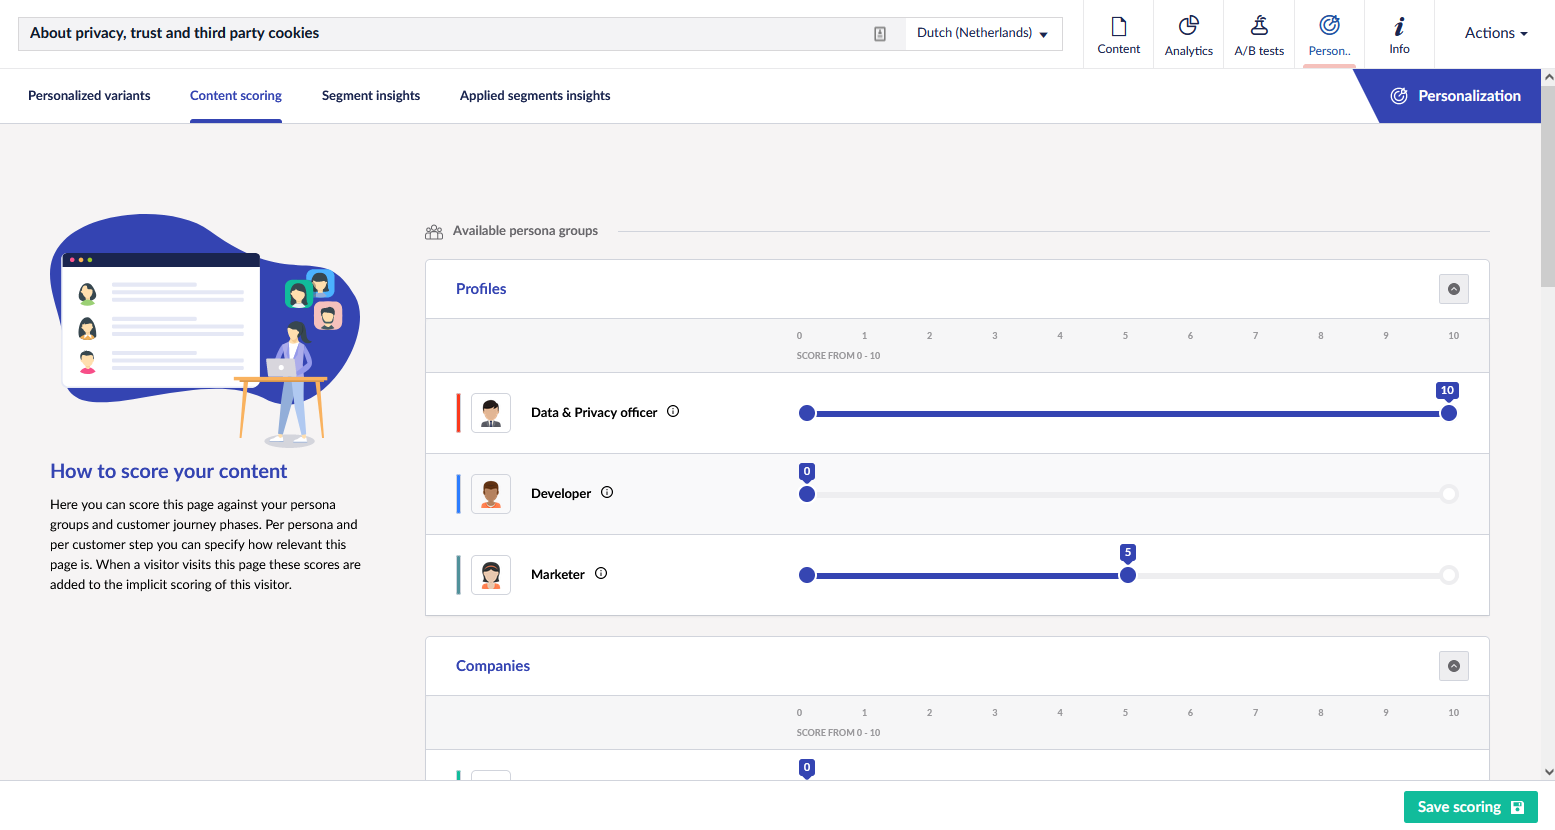Collapse the Profiles persona group
Viewport: 1555px width, 830px height.
[x=1454, y=288]
